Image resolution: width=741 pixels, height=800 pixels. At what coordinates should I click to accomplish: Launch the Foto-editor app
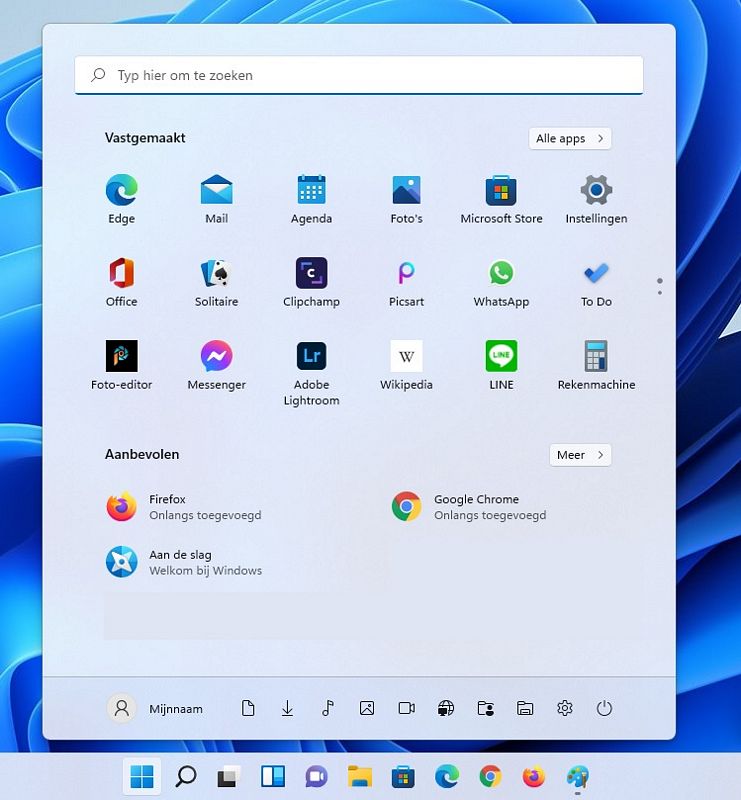click(121, 365)
